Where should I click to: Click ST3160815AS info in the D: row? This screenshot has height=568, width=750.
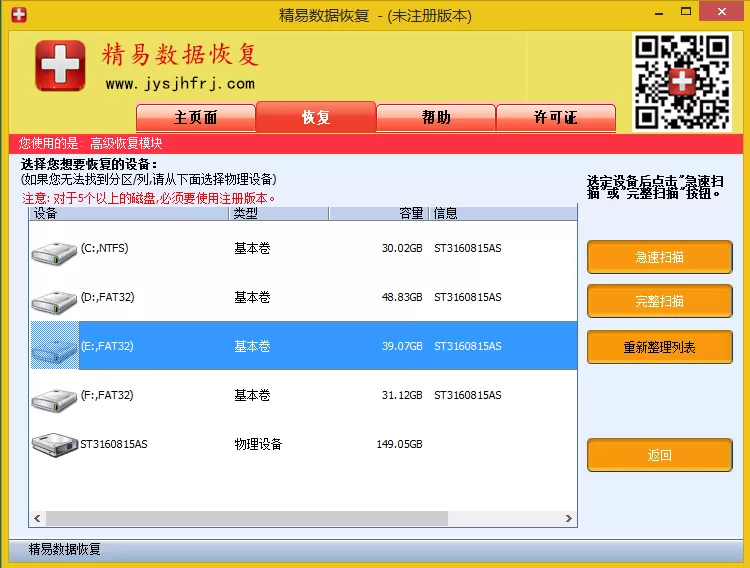coord(468,297)
